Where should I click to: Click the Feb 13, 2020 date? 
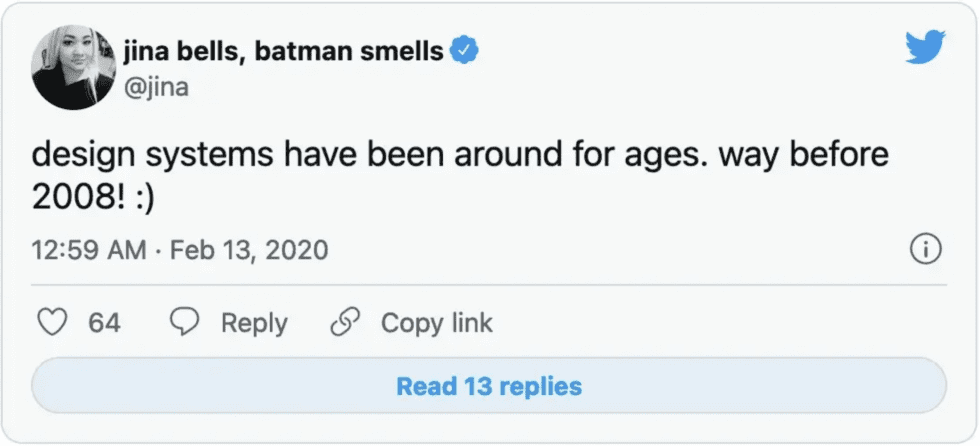[249, 250]
